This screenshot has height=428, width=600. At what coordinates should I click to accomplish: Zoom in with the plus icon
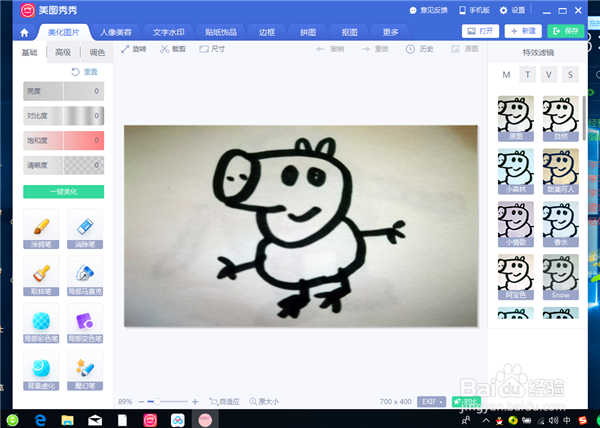pos(195,402)
